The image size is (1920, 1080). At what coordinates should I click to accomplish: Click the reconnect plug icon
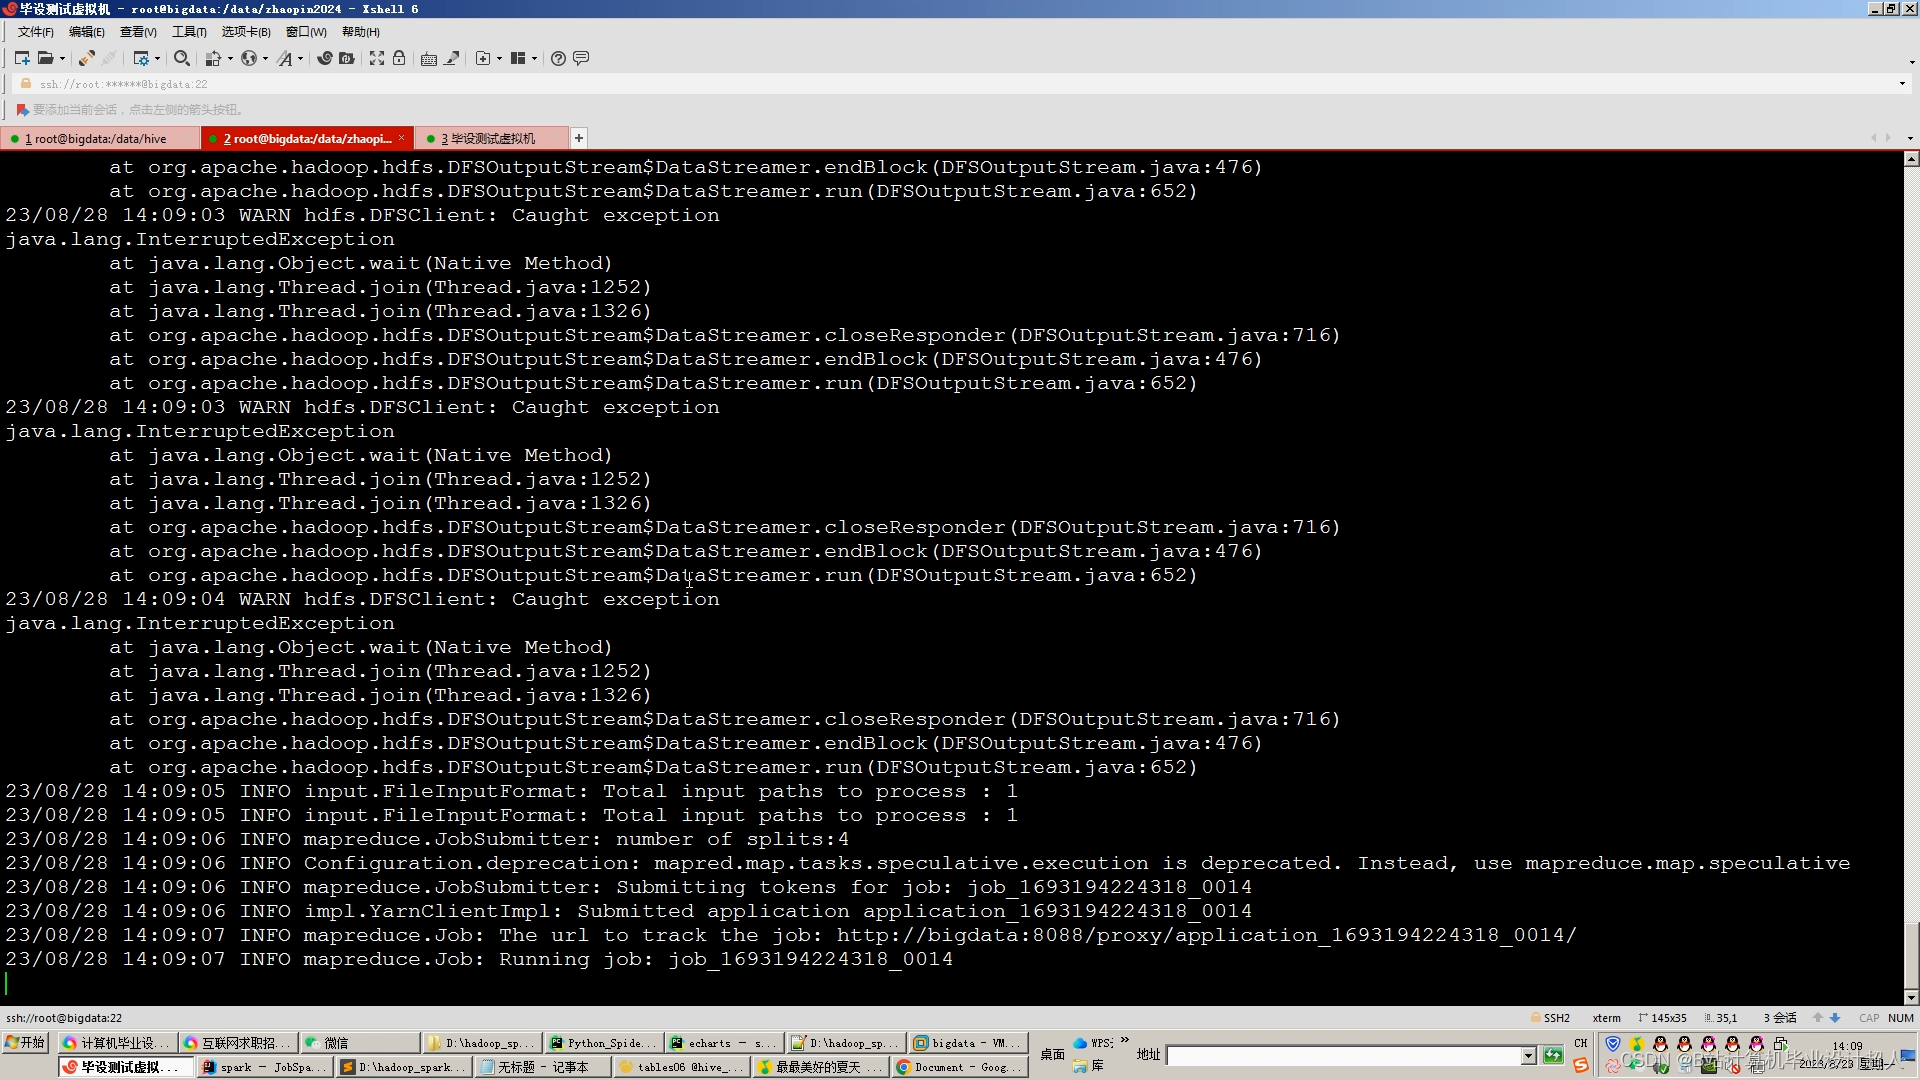tap(87, 58)
